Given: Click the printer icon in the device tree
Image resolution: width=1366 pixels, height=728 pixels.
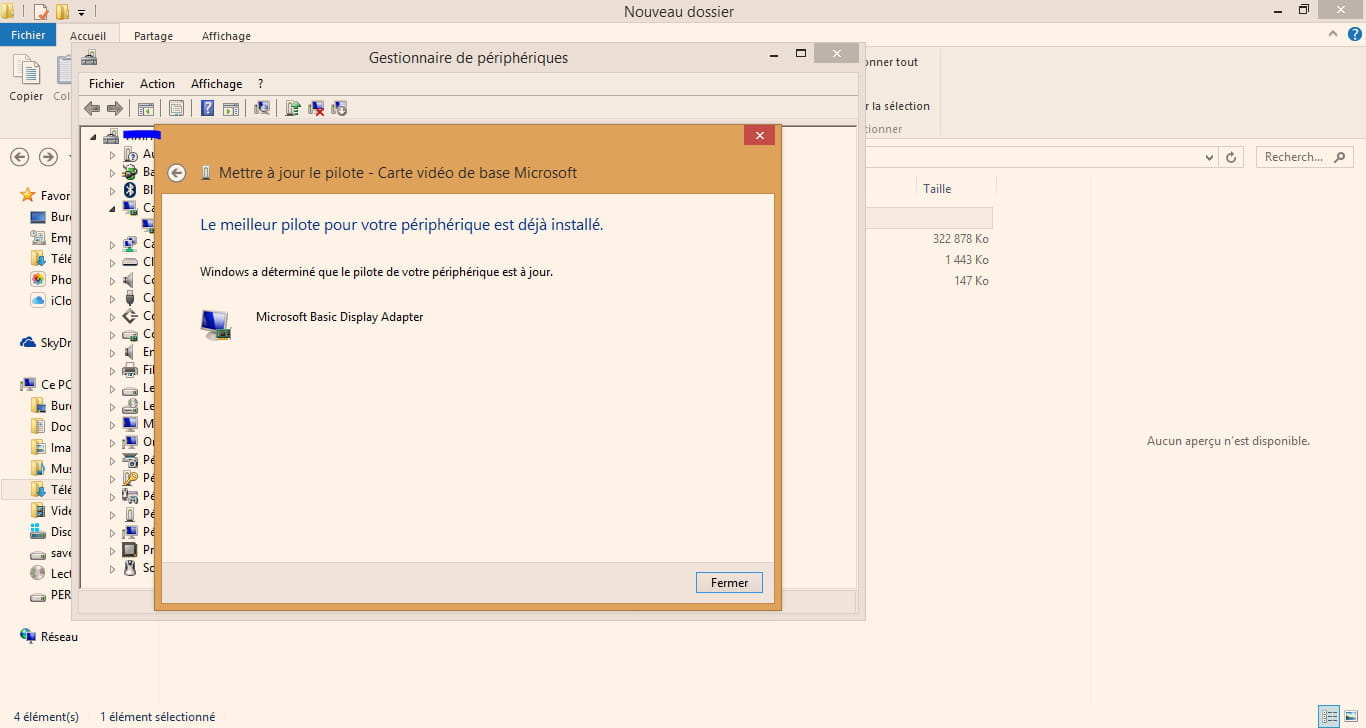Looking at the screenshot, I should click(x=130, y=370).
